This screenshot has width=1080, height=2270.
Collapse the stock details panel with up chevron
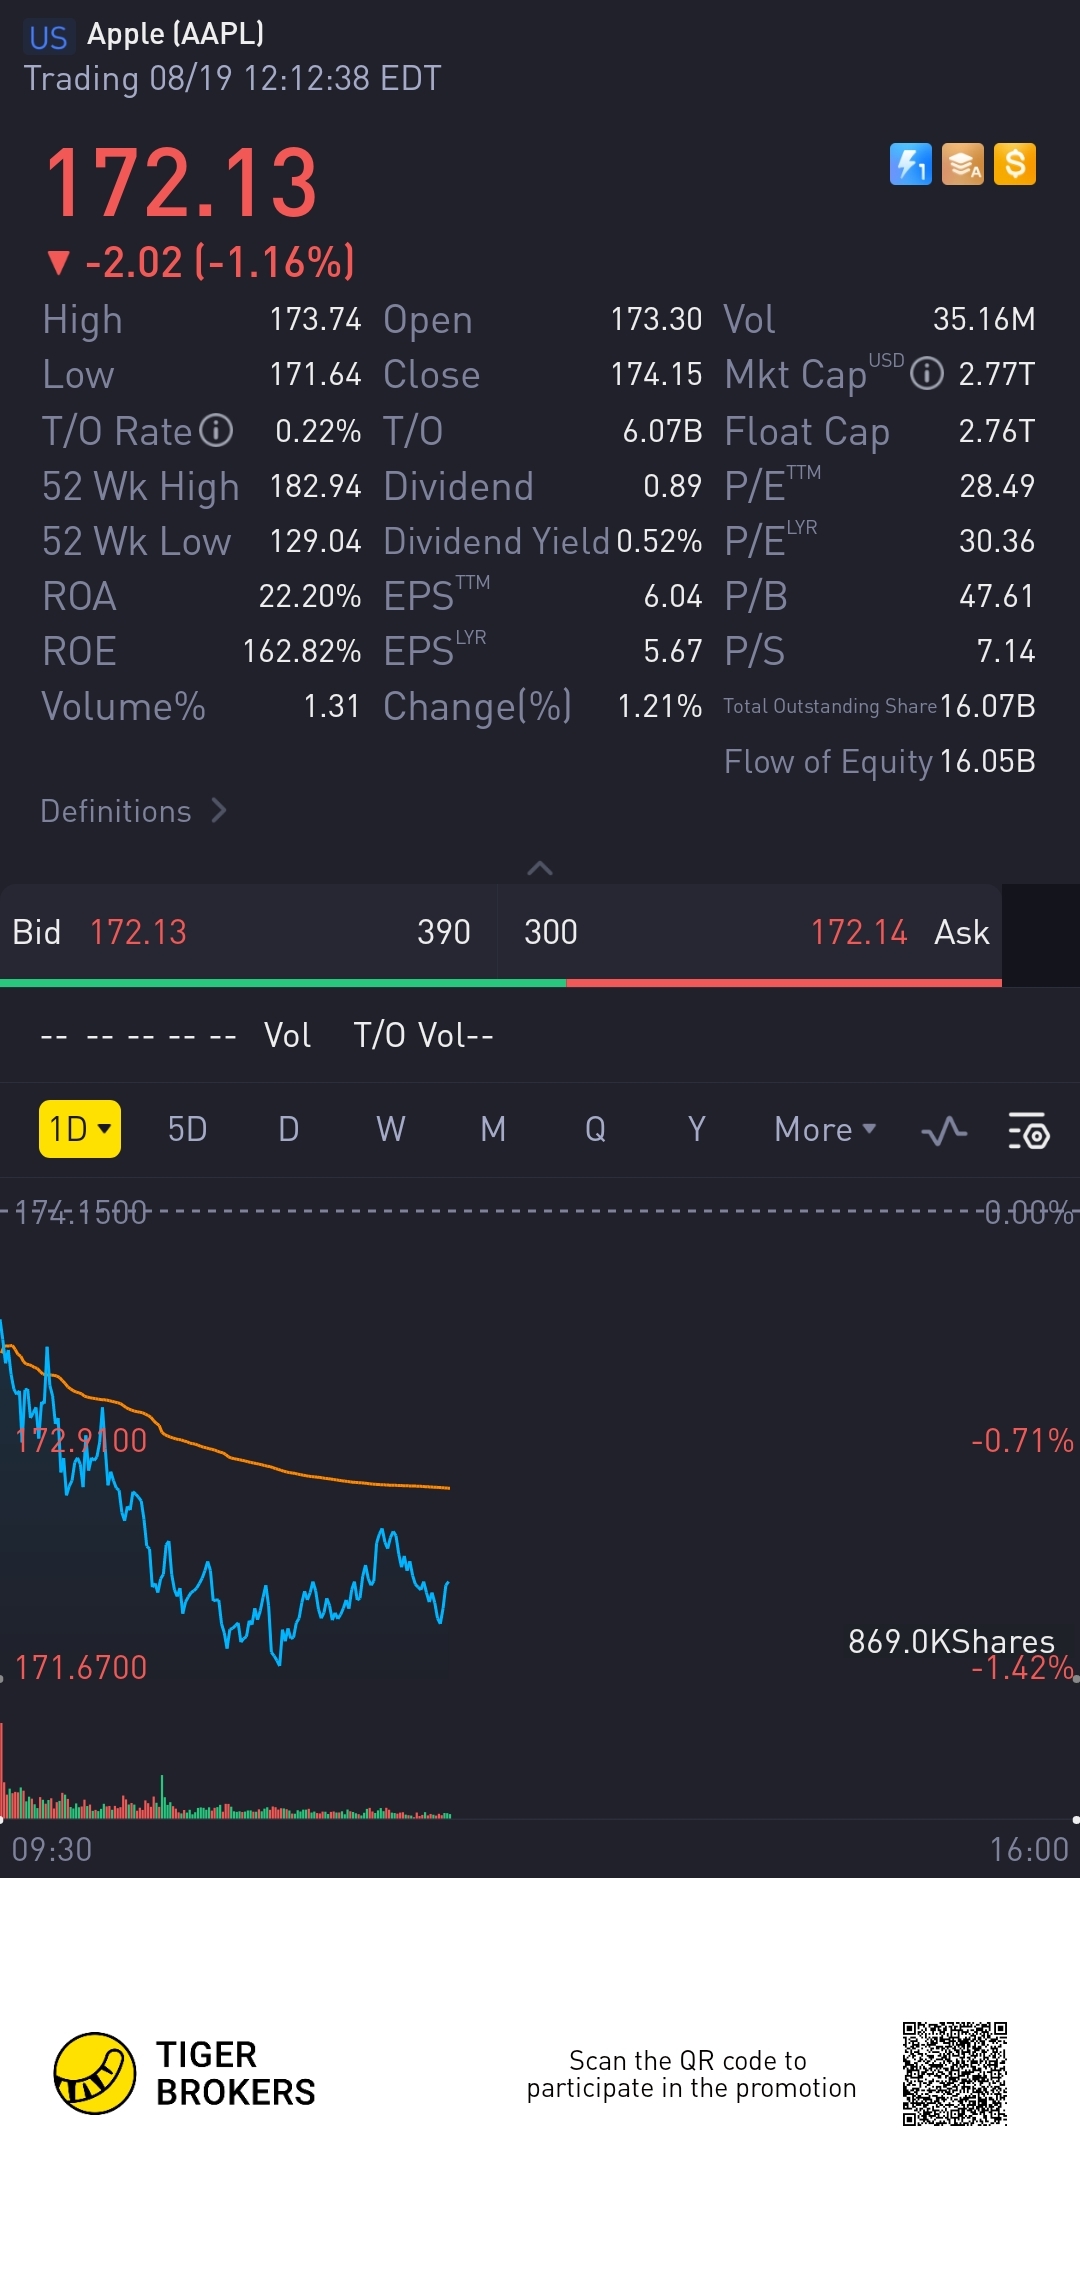pos(540,868)
